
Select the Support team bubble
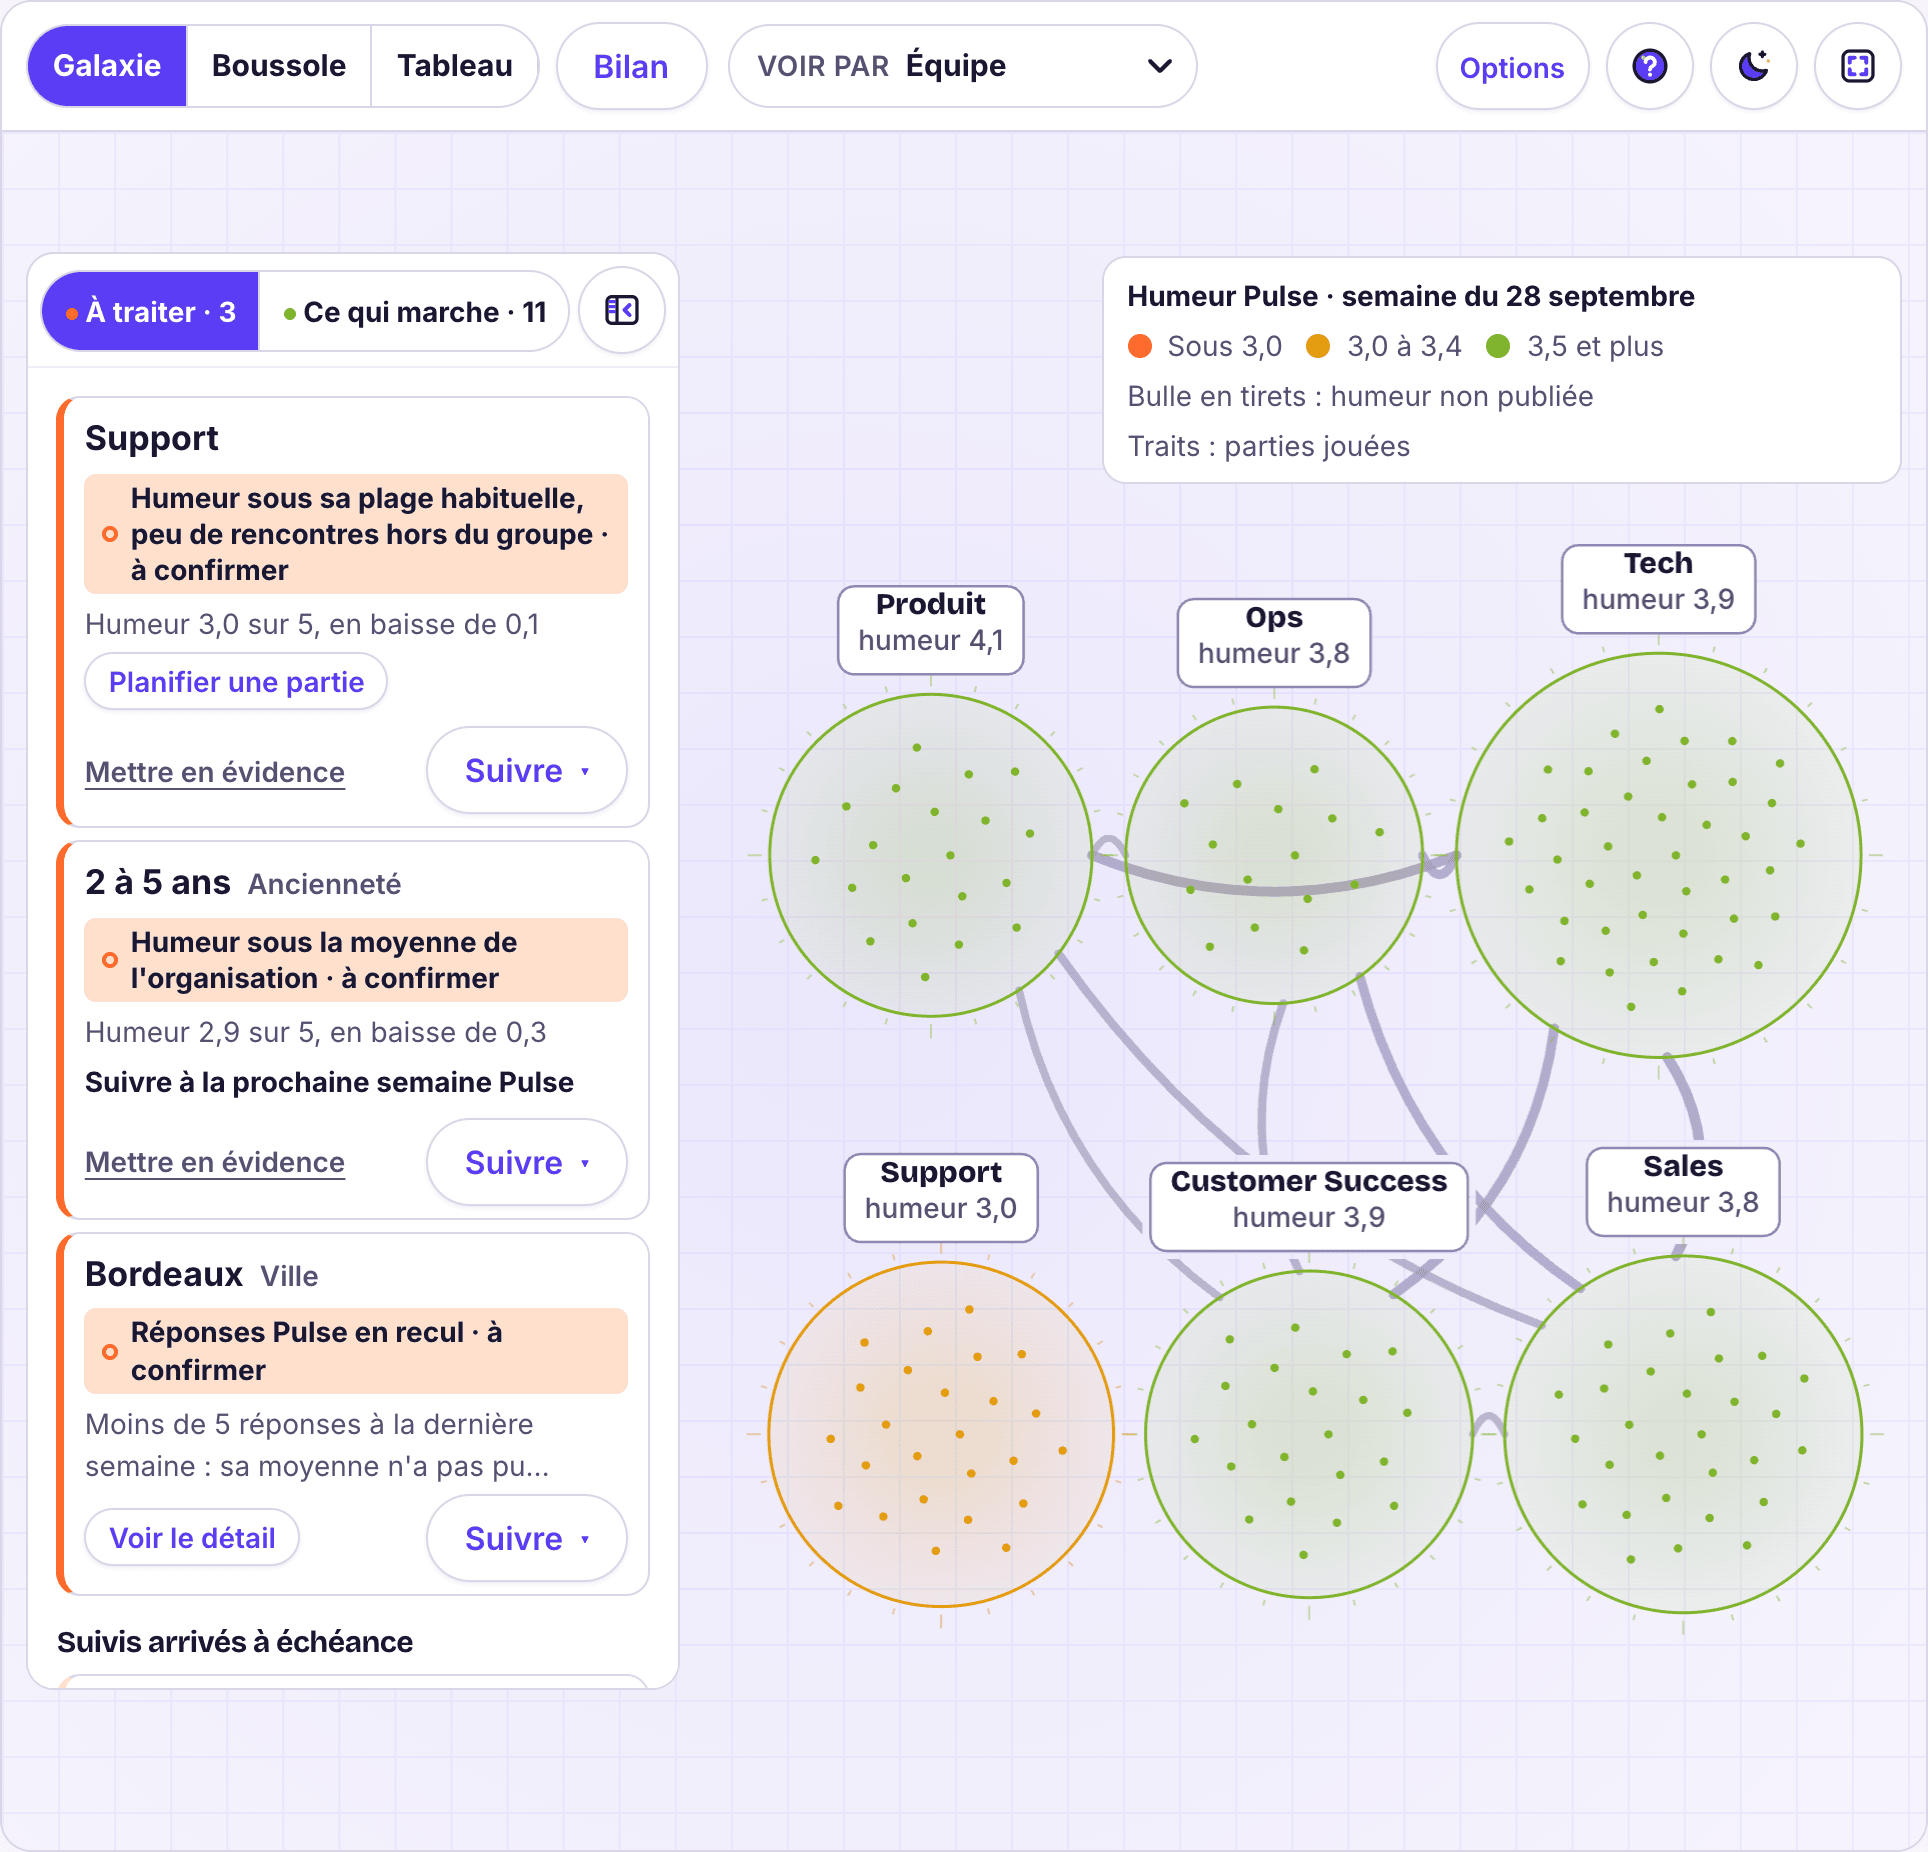coord(941,1434)
